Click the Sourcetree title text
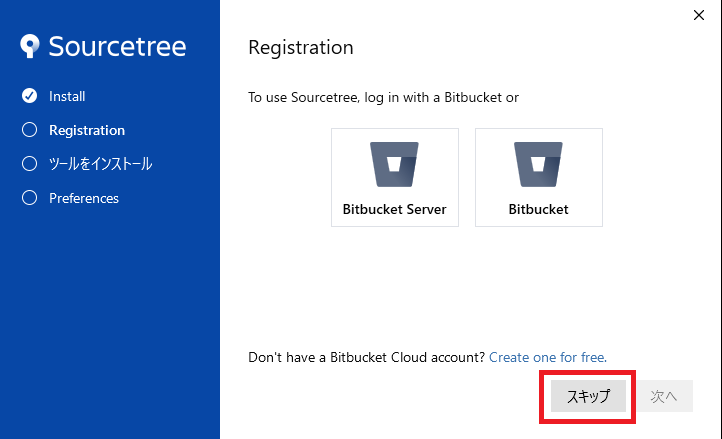The width and height of the screenshot is (722, 439). (x=117, y=46)
